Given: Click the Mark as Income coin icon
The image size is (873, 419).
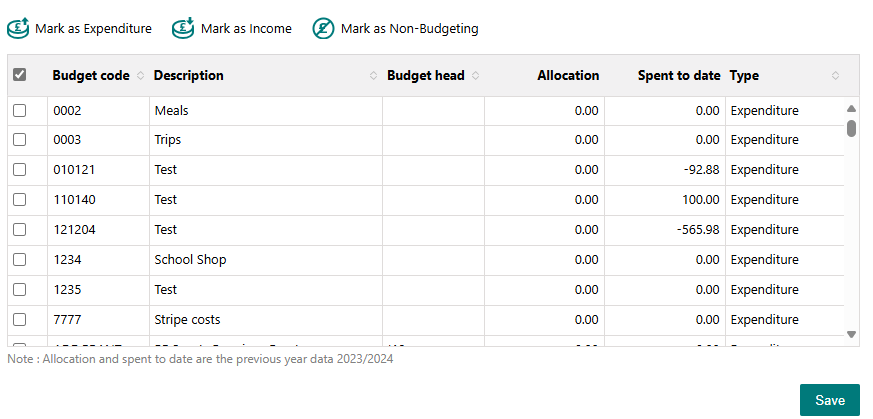Looking at the screenshot, I should tap(183, 28).
